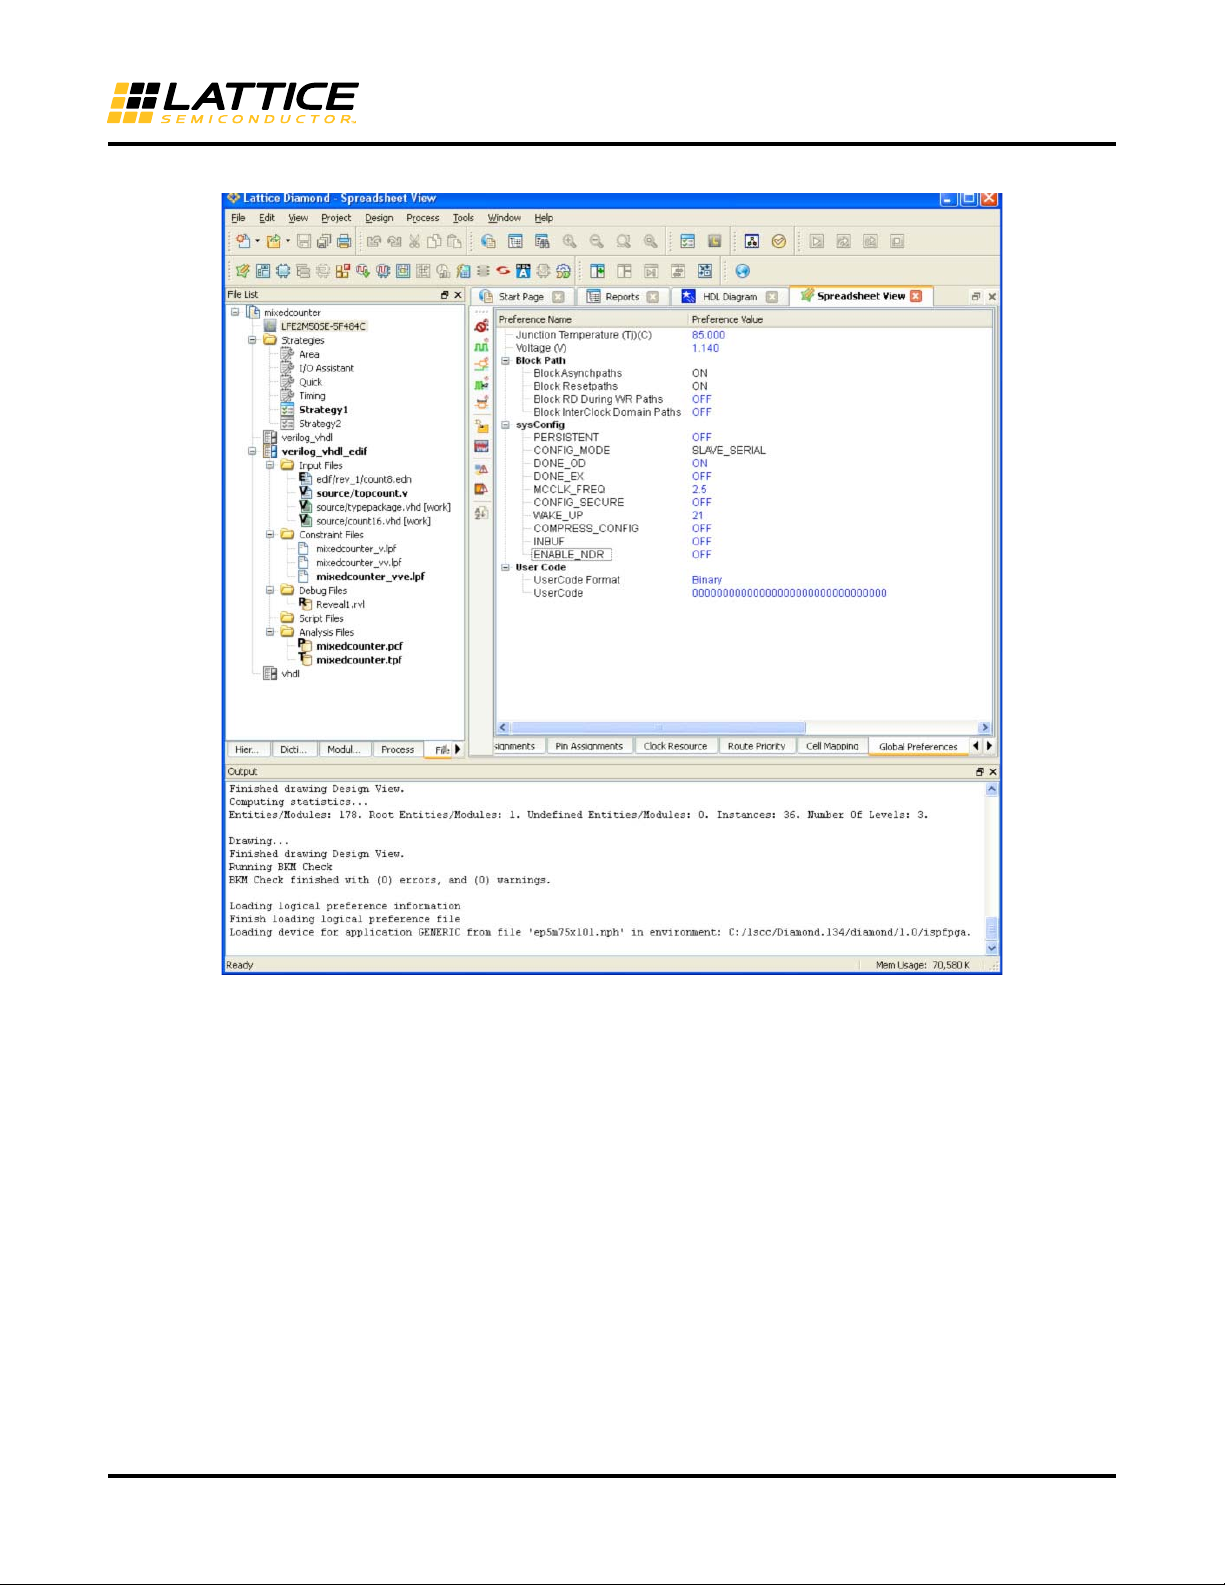
Task: Collapse the Input Files folder
Action: [270, 465]
